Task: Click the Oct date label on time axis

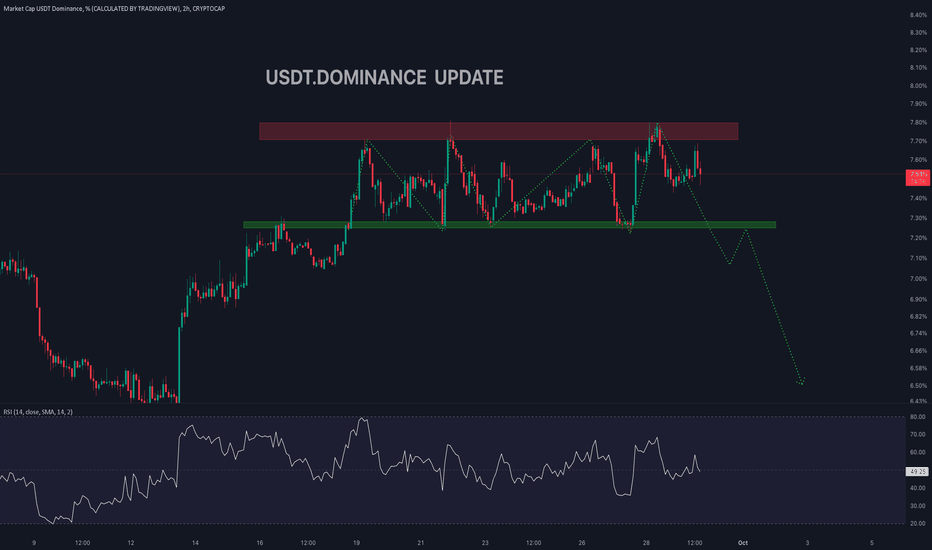Action: (742, 543)
